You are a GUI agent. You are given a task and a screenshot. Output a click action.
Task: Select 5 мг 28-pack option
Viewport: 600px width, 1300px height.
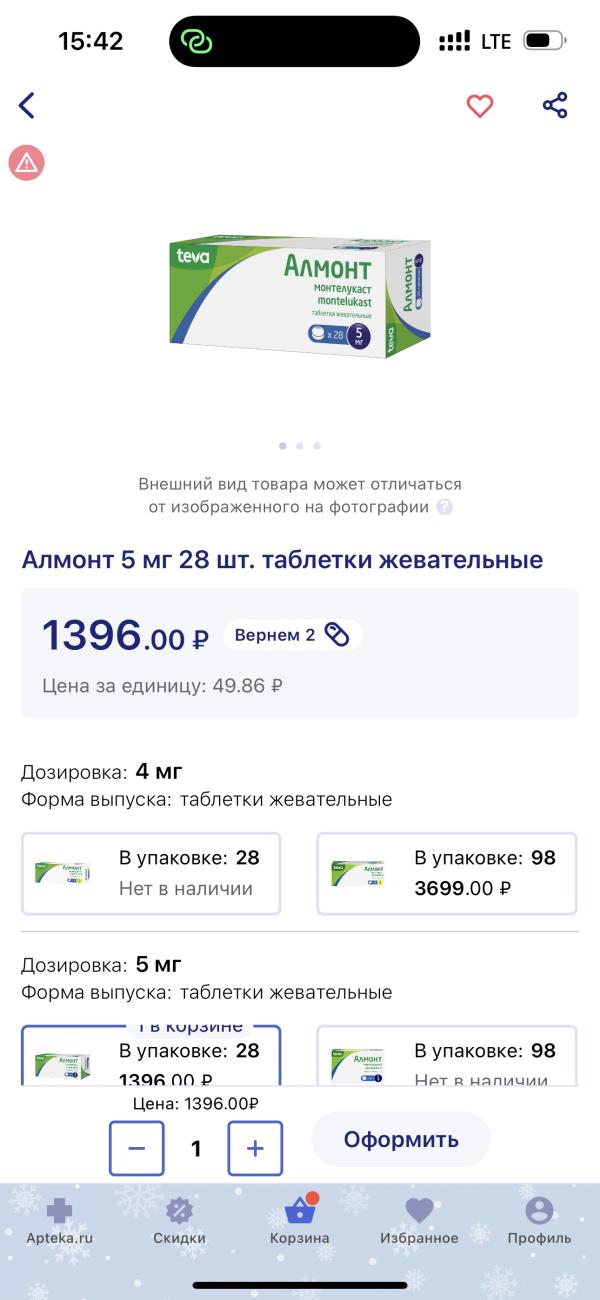[151, 1058]
